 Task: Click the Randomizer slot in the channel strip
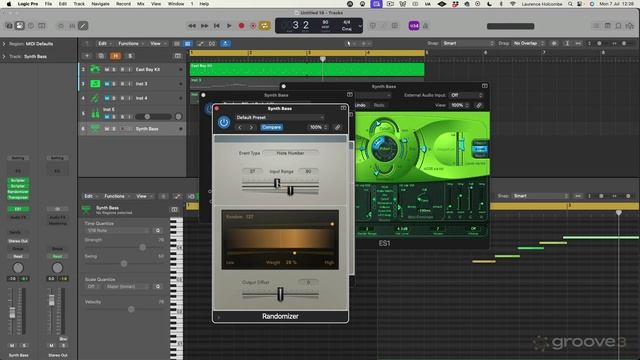pos(18,191)
